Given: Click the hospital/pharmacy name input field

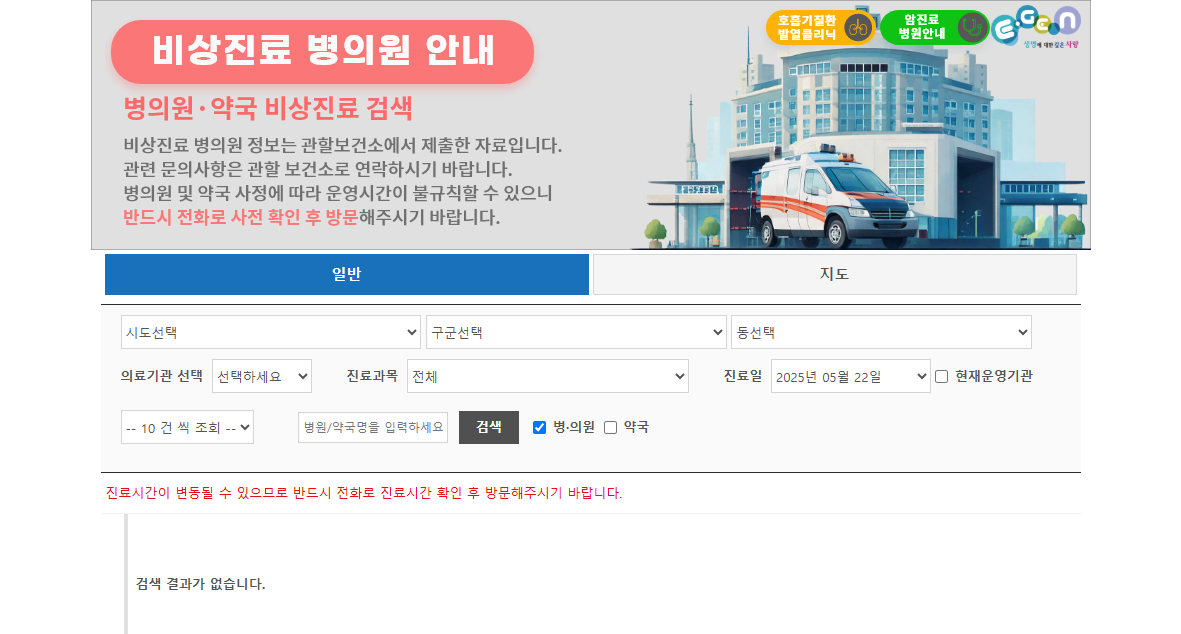Looking at the screenshot, I should coord(372,426).
